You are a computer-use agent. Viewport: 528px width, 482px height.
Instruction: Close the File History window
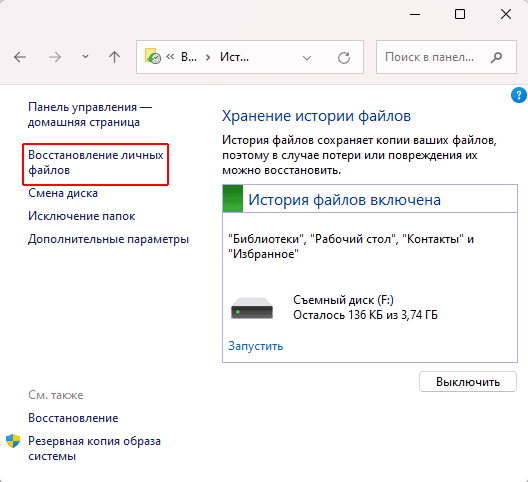(506, 14)
